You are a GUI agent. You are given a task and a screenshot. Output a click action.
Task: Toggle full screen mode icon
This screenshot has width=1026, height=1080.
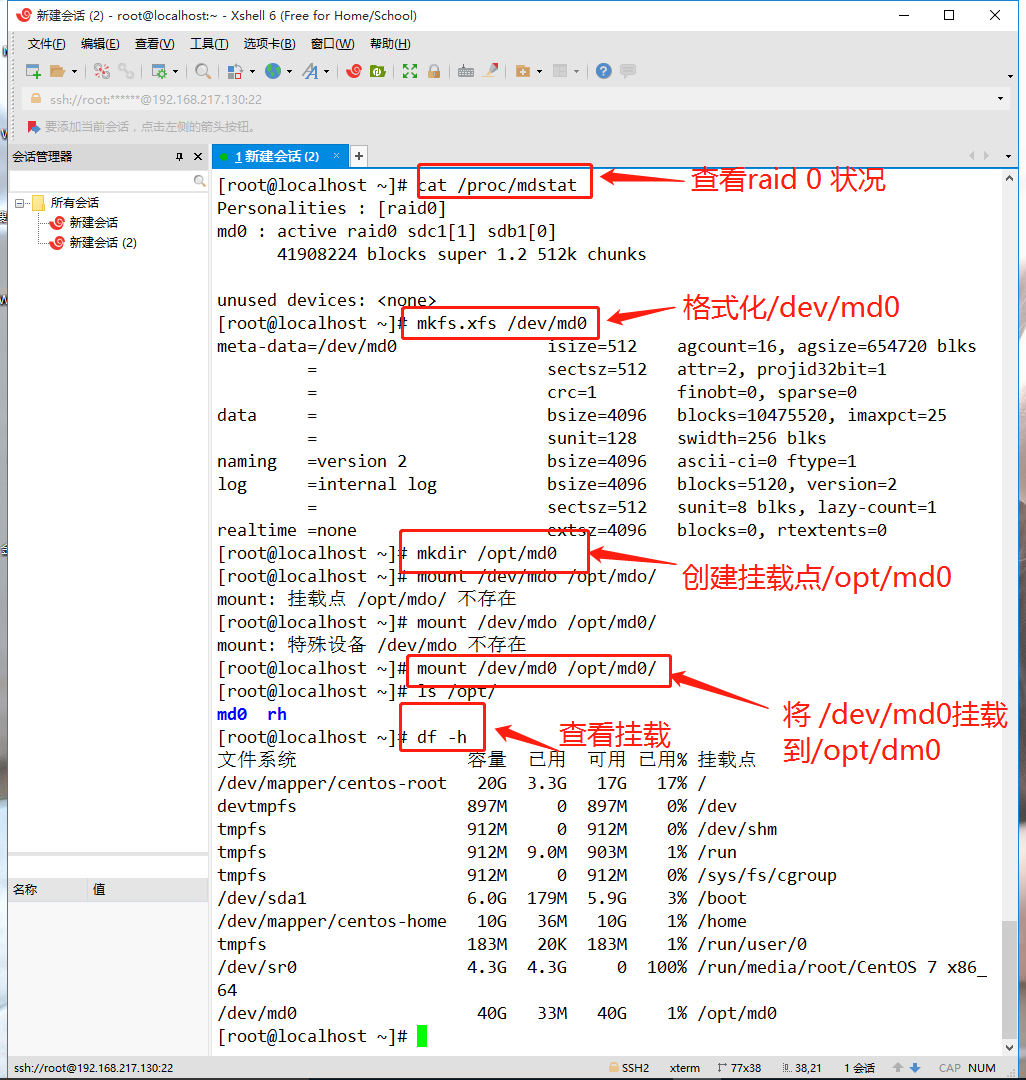click(410, 71)
